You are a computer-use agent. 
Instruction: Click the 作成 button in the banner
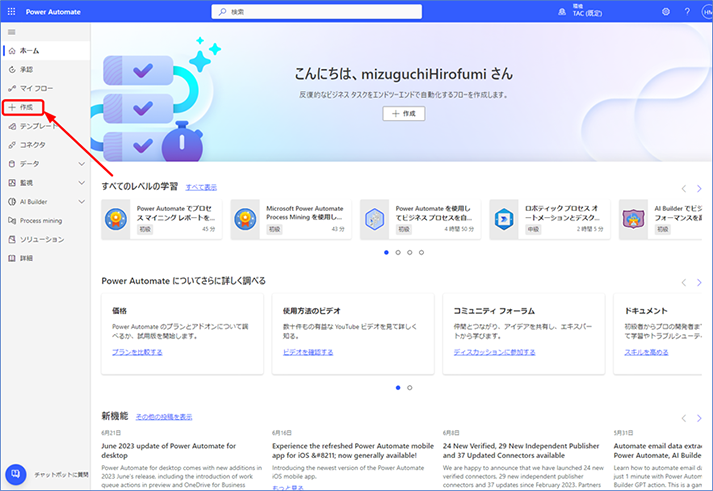click(x=404, y=114)
